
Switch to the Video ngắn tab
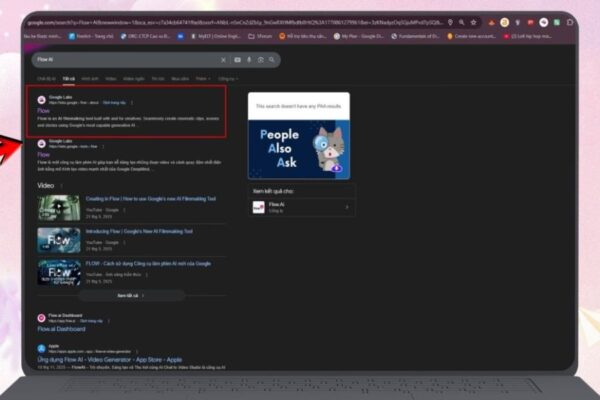click(x=134, y=78)
